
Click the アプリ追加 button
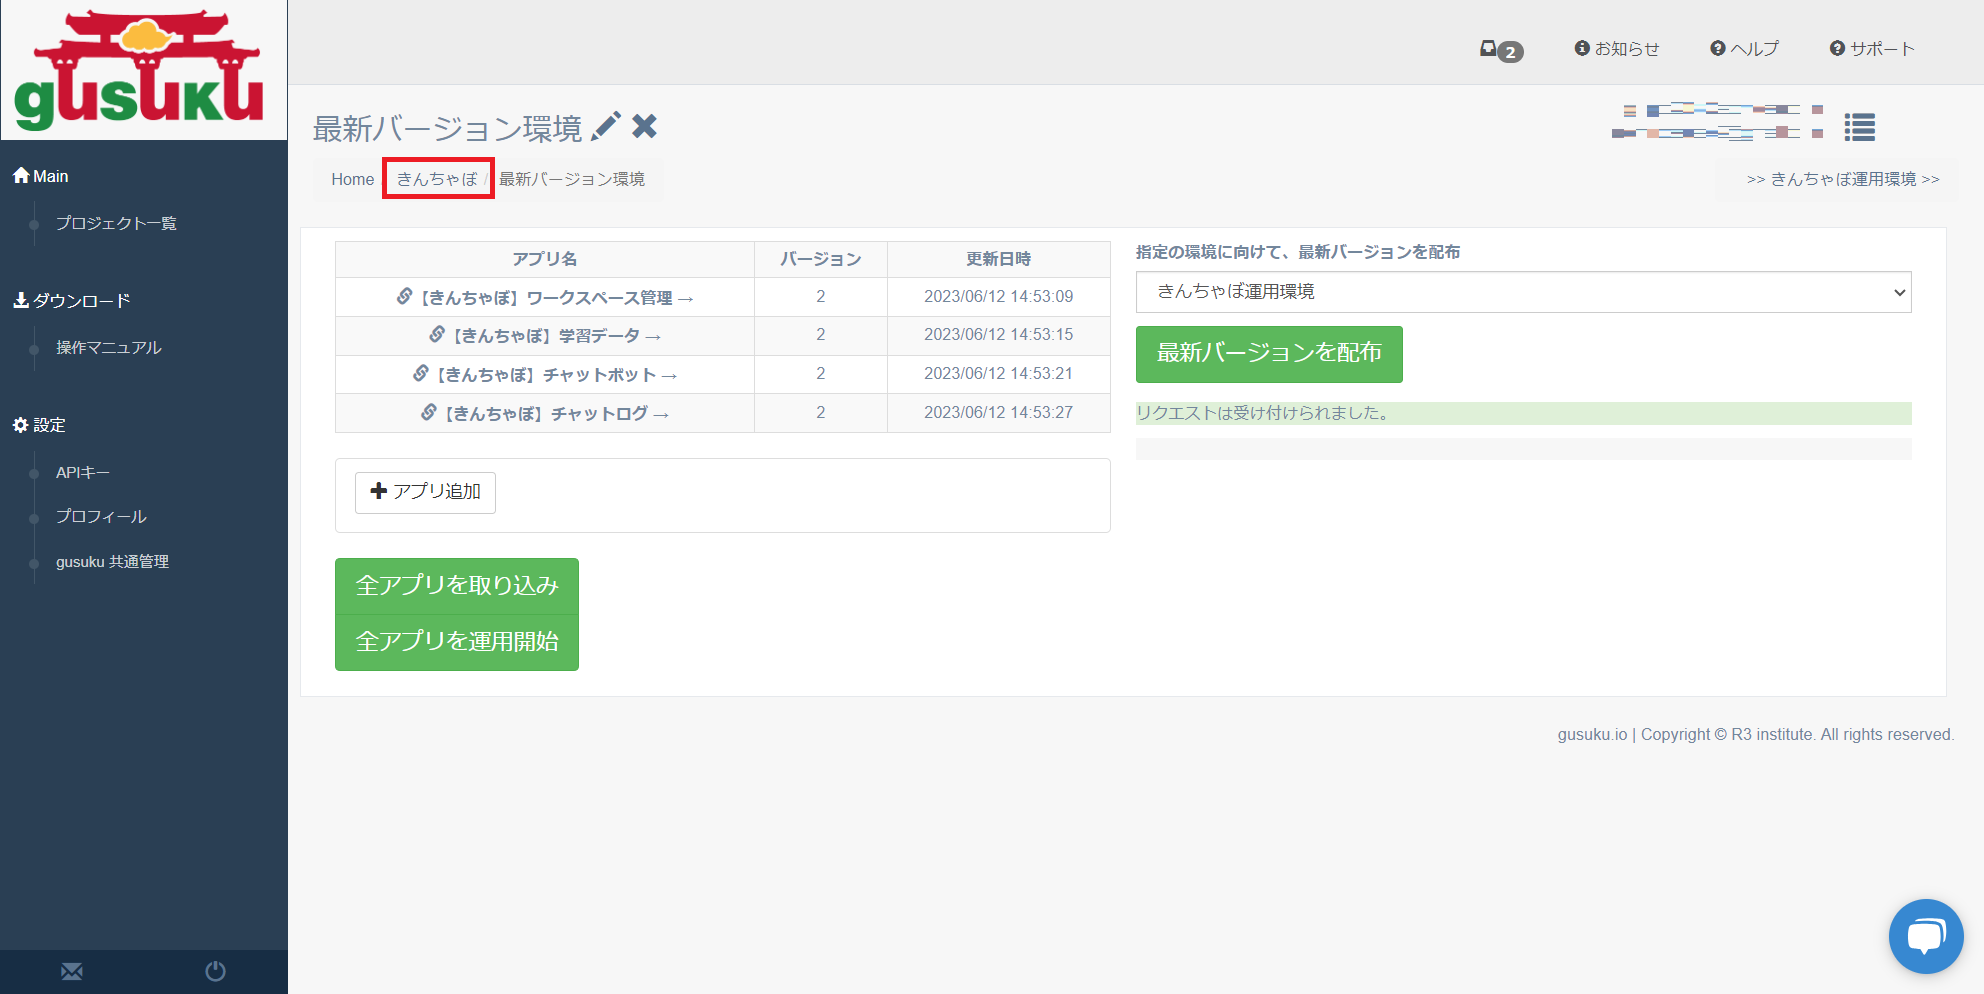coord(426,492)
